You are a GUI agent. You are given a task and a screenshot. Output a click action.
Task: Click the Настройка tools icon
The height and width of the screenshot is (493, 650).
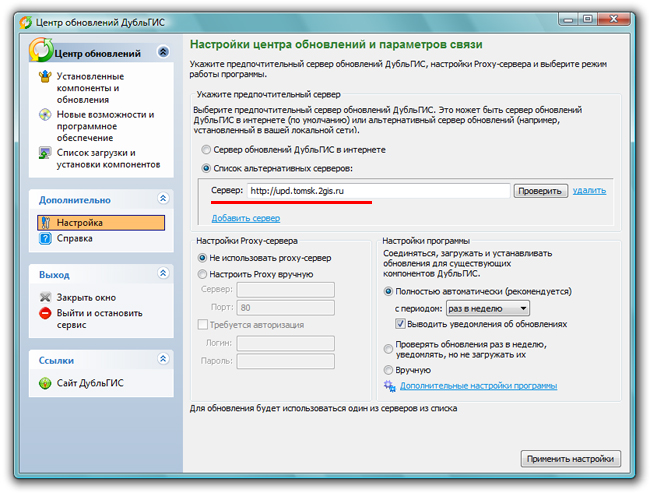click(x=46, y=223)
